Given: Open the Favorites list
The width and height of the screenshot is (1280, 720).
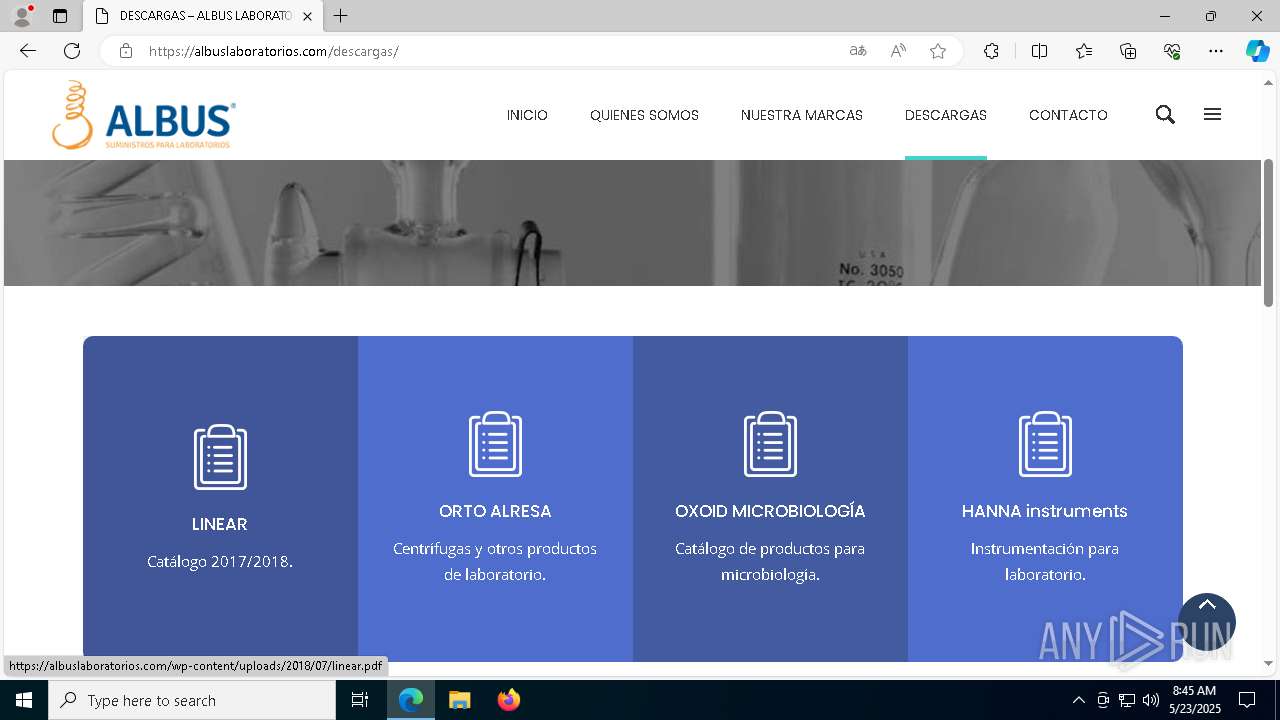Looking at the screenshot, I should [x=1084, y=51].
